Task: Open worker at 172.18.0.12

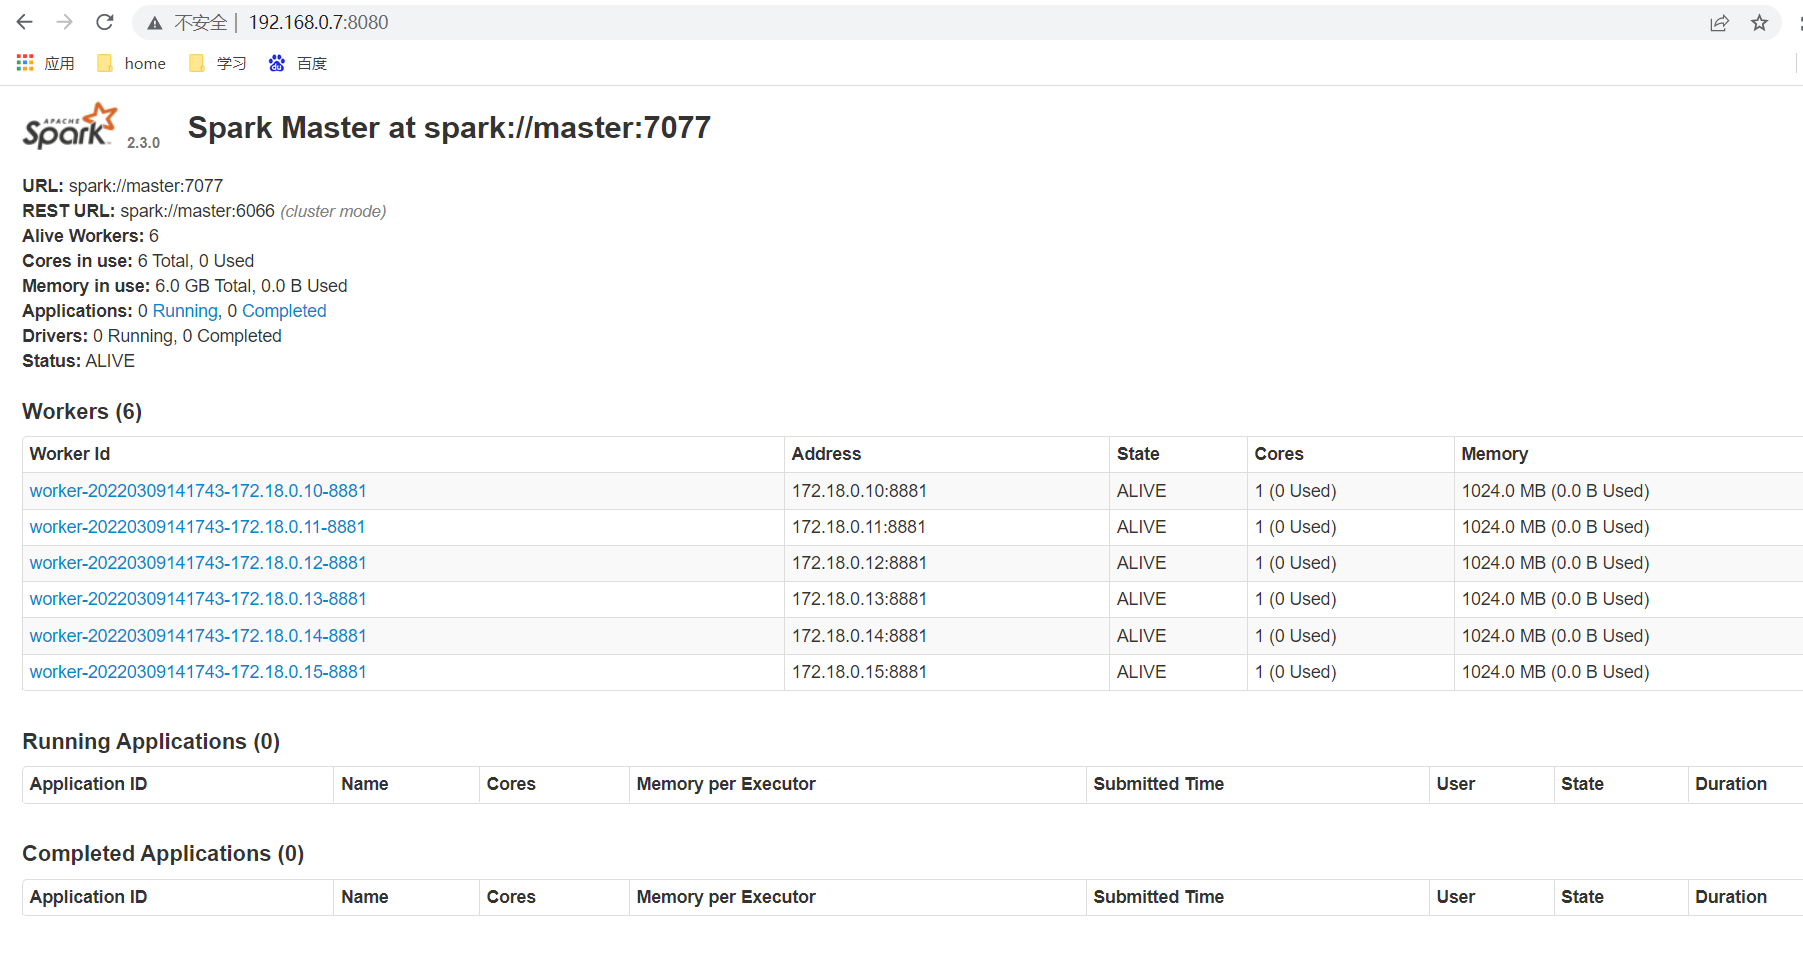Action: [x=197, y=563]
